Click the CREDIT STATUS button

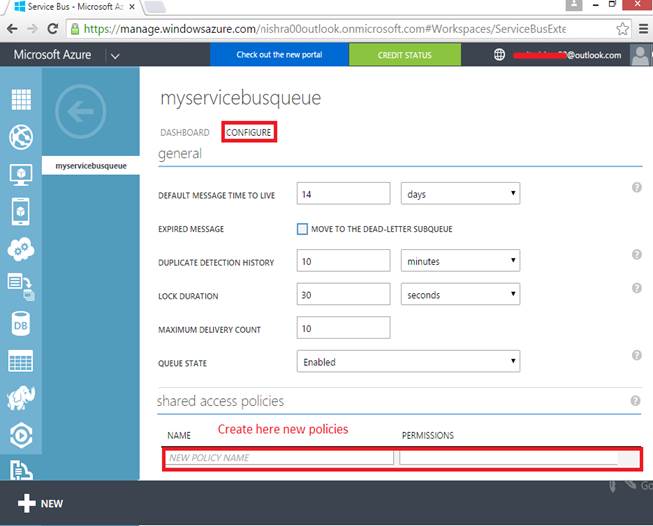pyautogui.click(x=405, y=55)
